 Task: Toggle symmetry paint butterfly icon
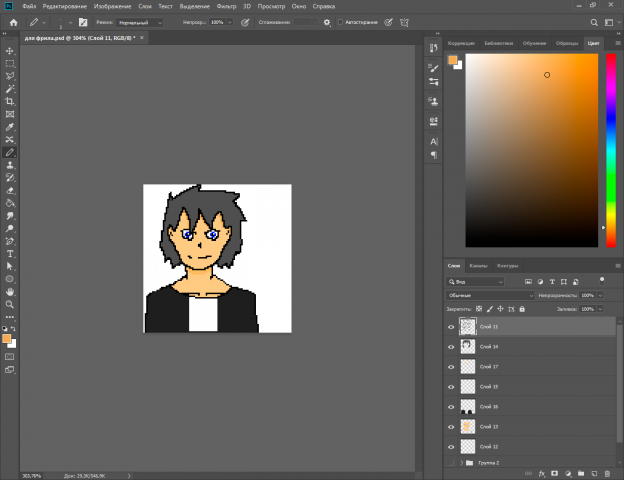404,23
